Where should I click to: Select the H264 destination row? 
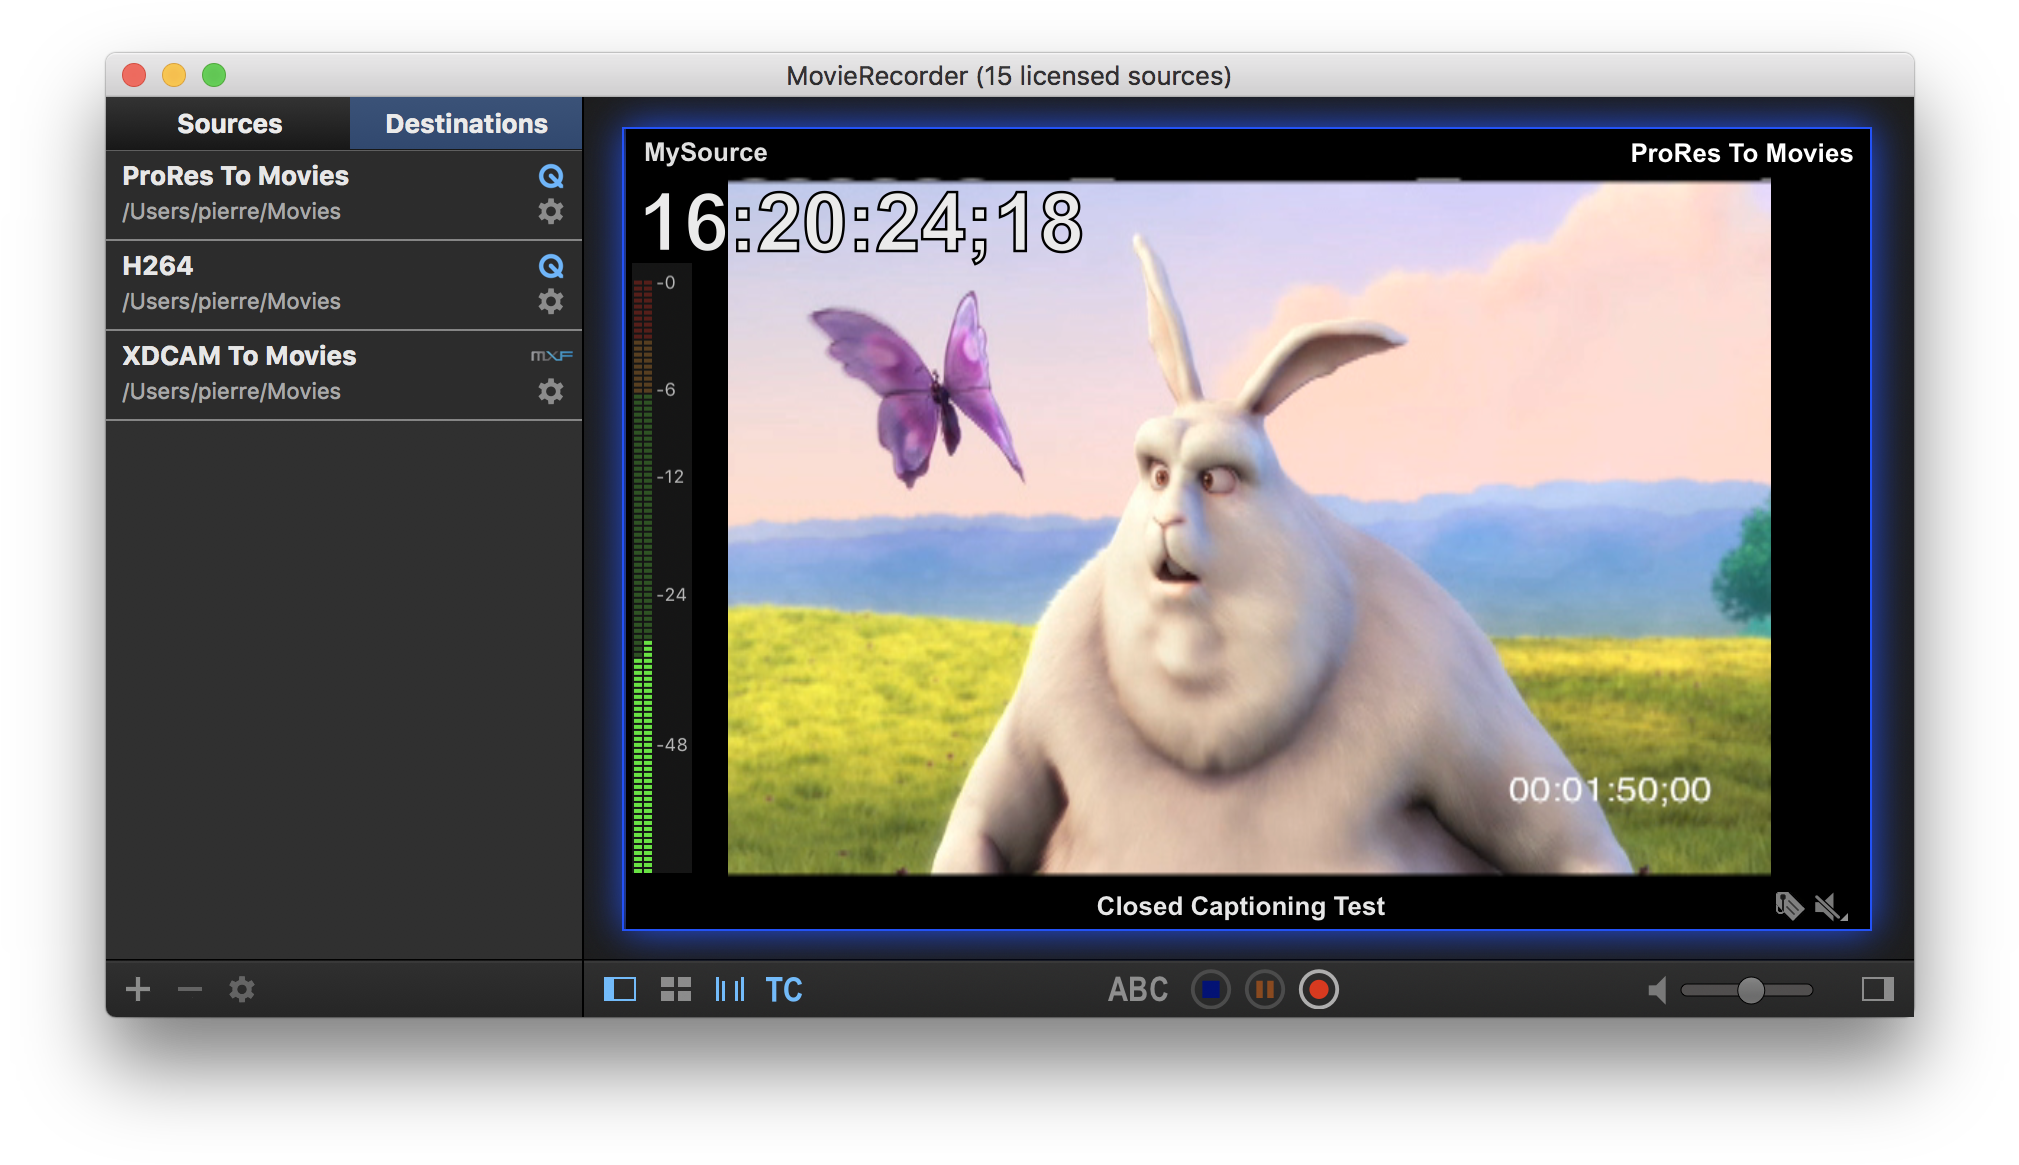point(344,285)
